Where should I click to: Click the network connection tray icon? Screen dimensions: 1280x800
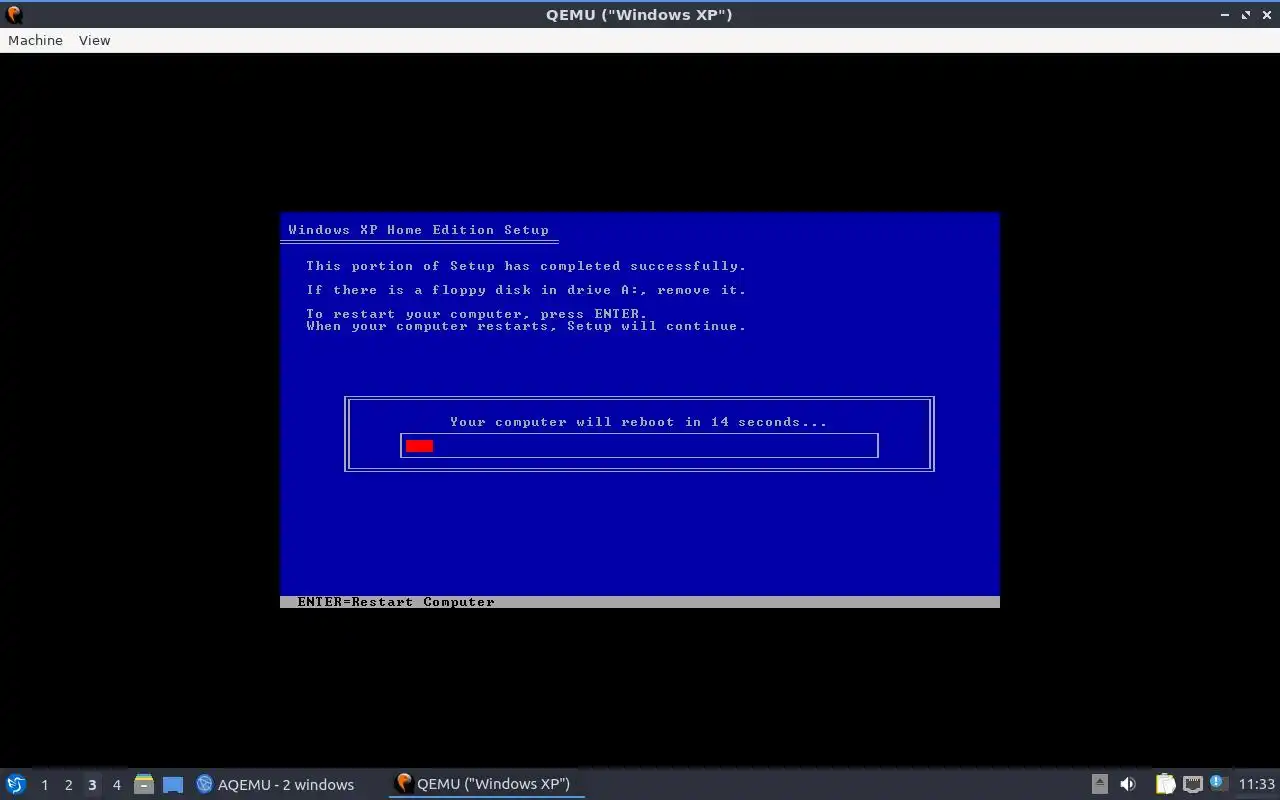coord(1192,784)
